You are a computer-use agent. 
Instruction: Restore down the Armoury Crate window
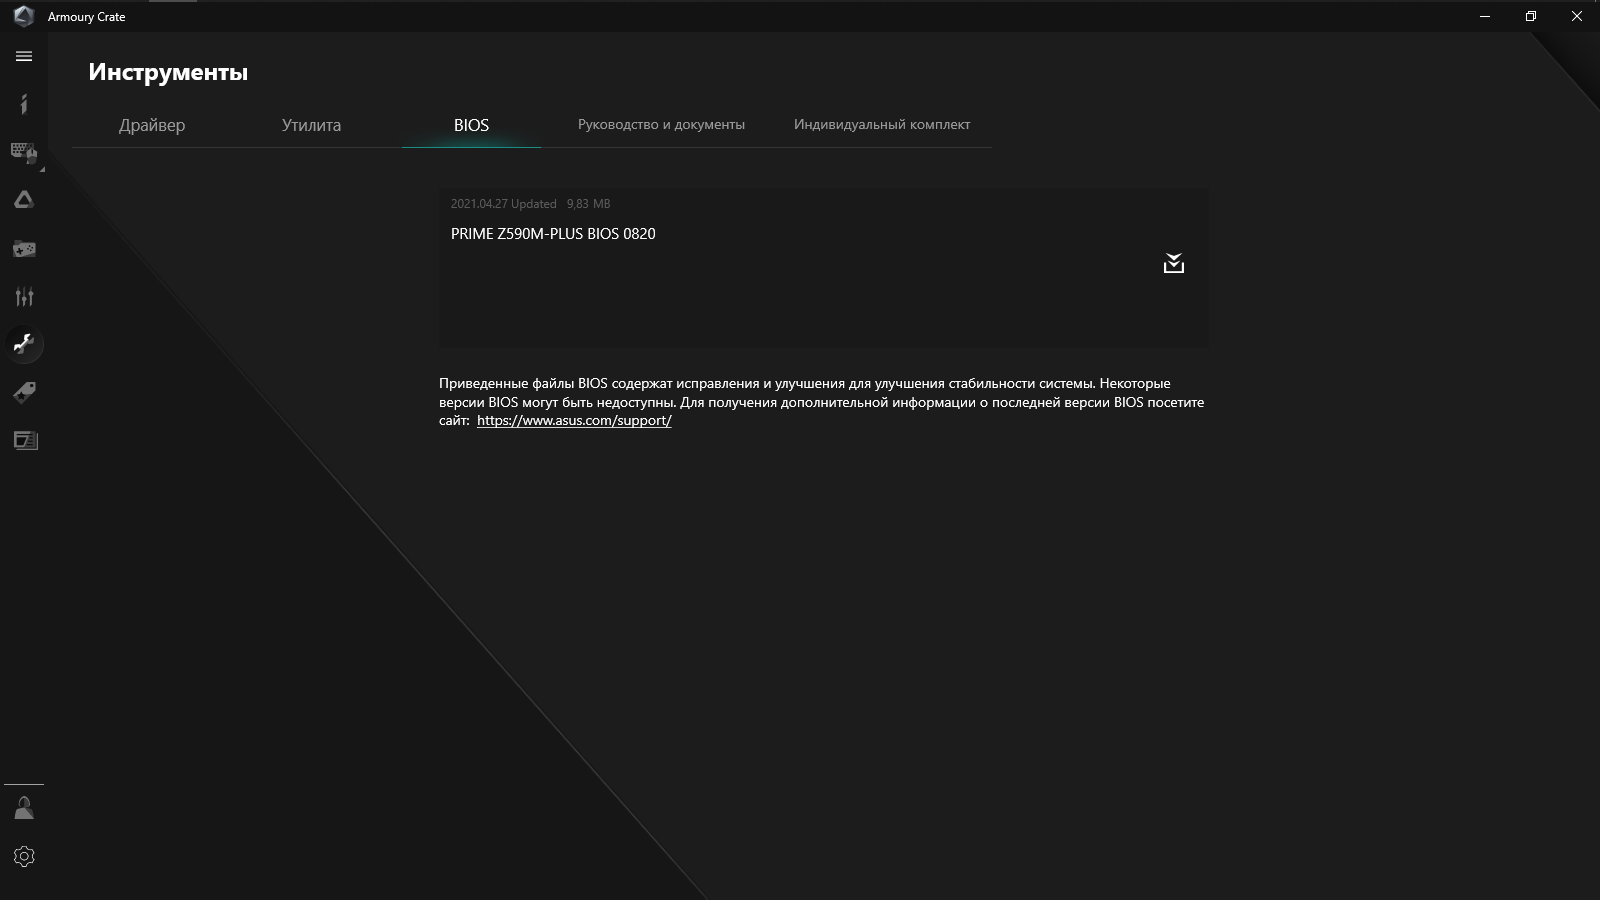coord(1531,16)
